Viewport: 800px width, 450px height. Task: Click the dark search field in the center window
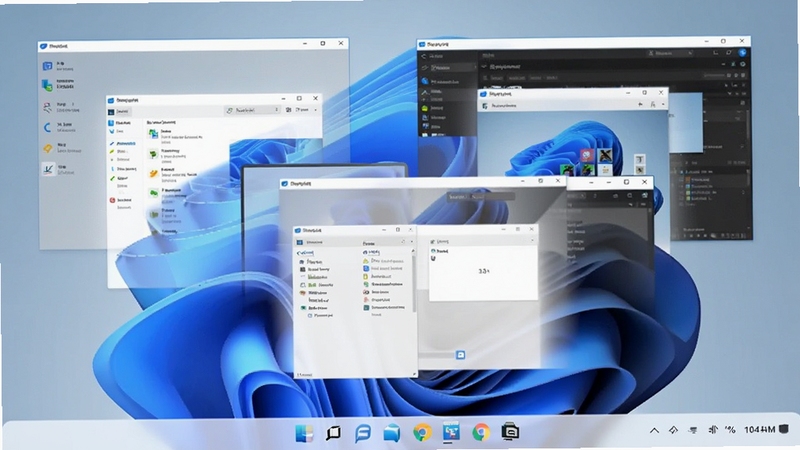[481, 196]
